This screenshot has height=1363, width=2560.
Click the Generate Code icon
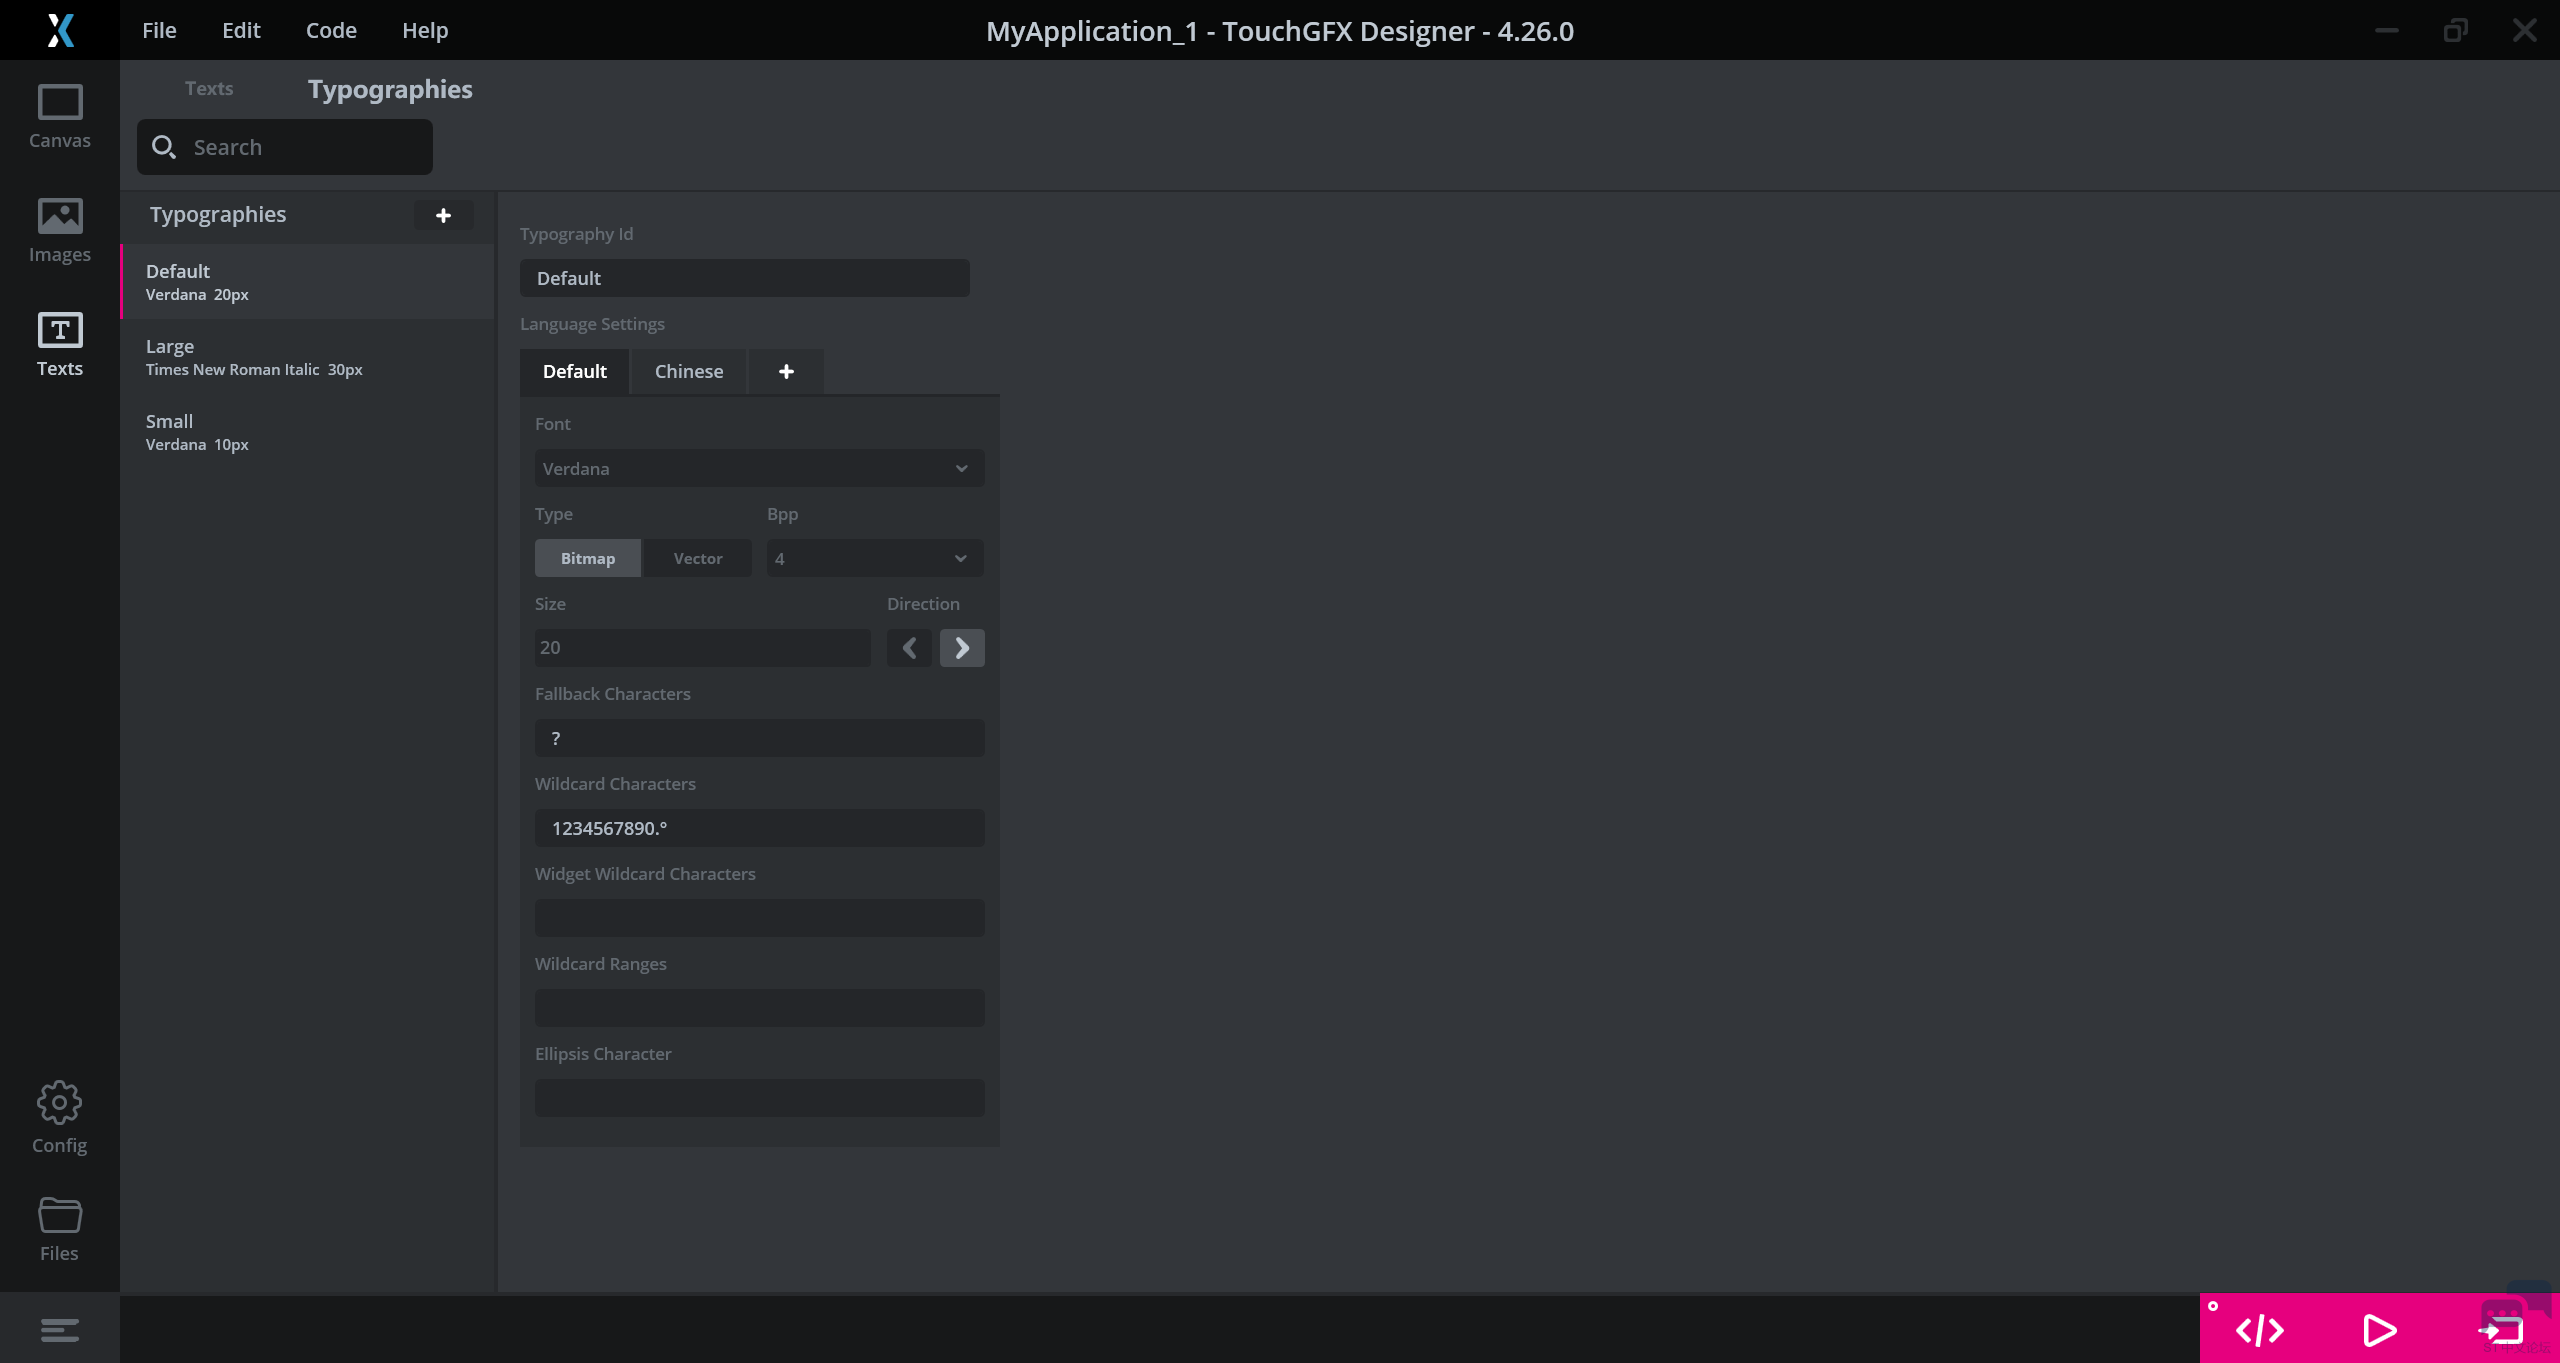pyautogui.click(x=2259, y=1330)
